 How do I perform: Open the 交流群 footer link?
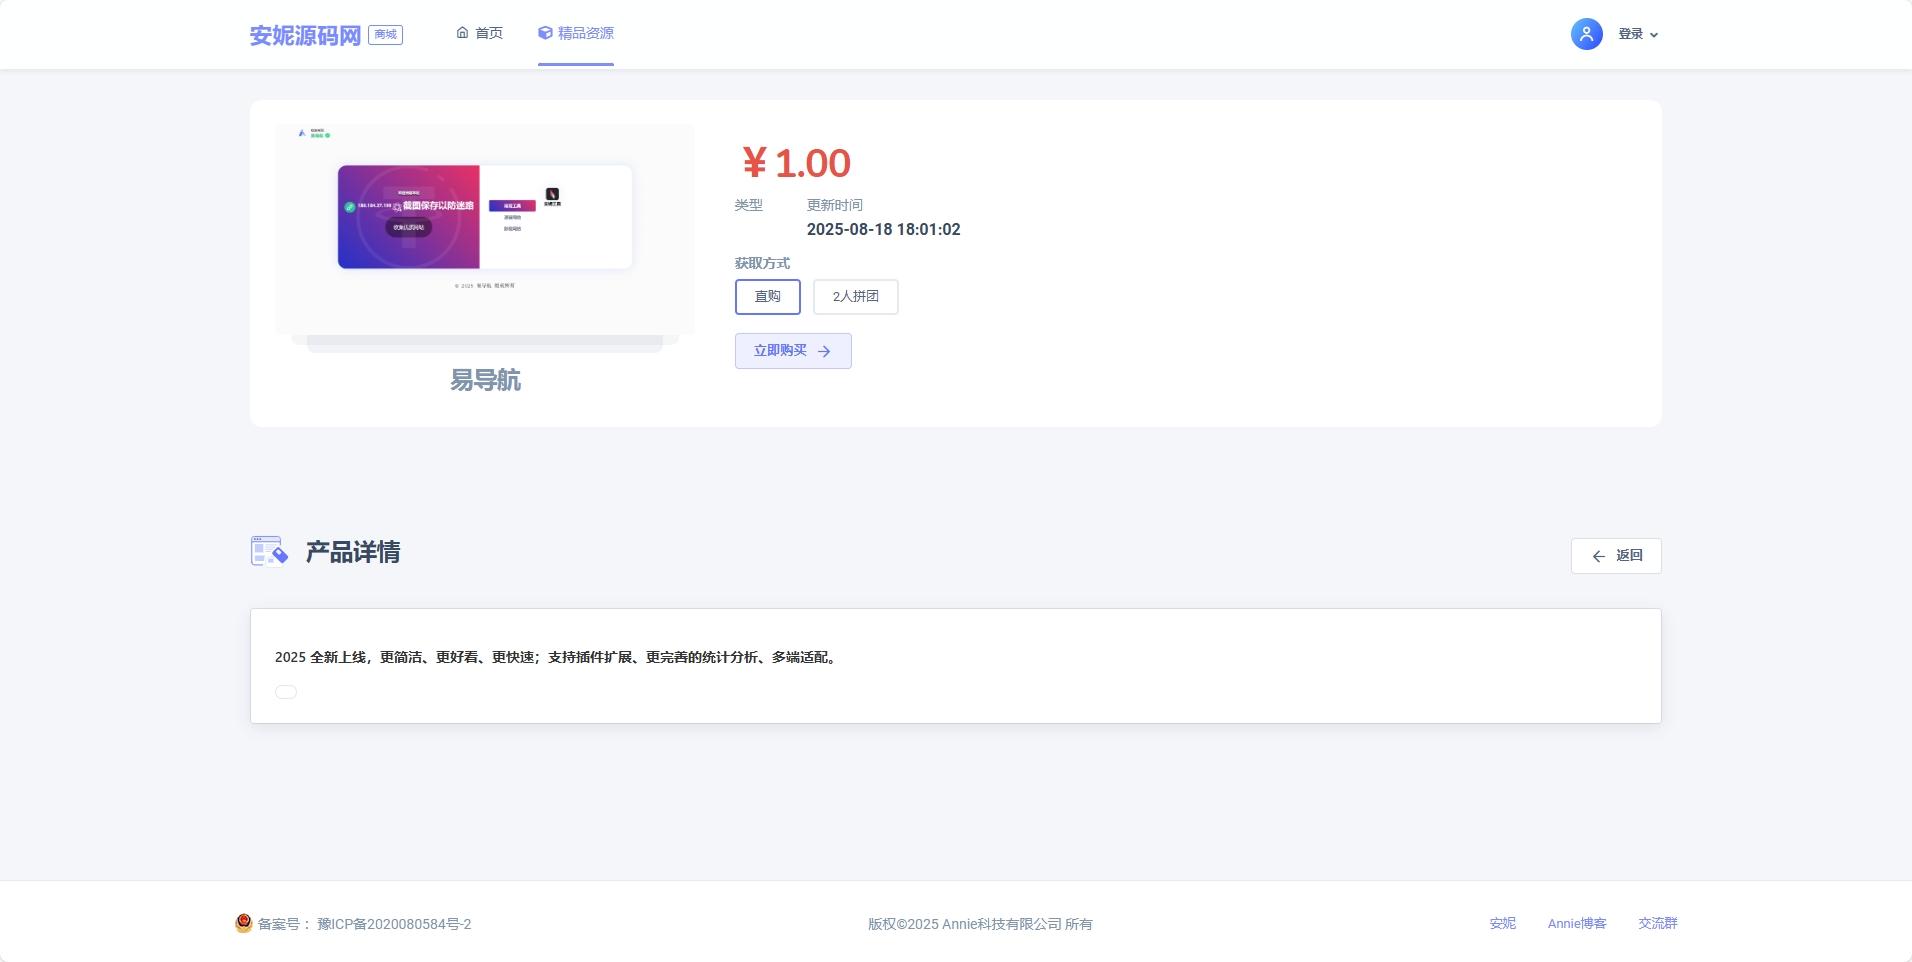pos(1657,923)
